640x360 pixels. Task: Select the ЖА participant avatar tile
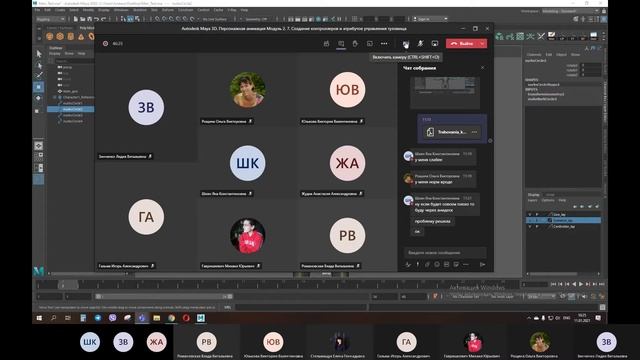click(347, 163)
